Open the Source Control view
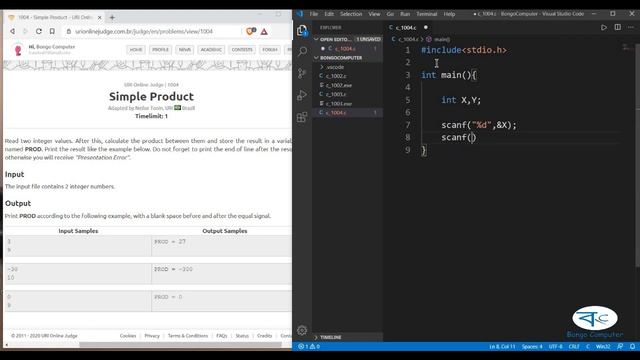640x360 pixels. (x=302, y=73)
